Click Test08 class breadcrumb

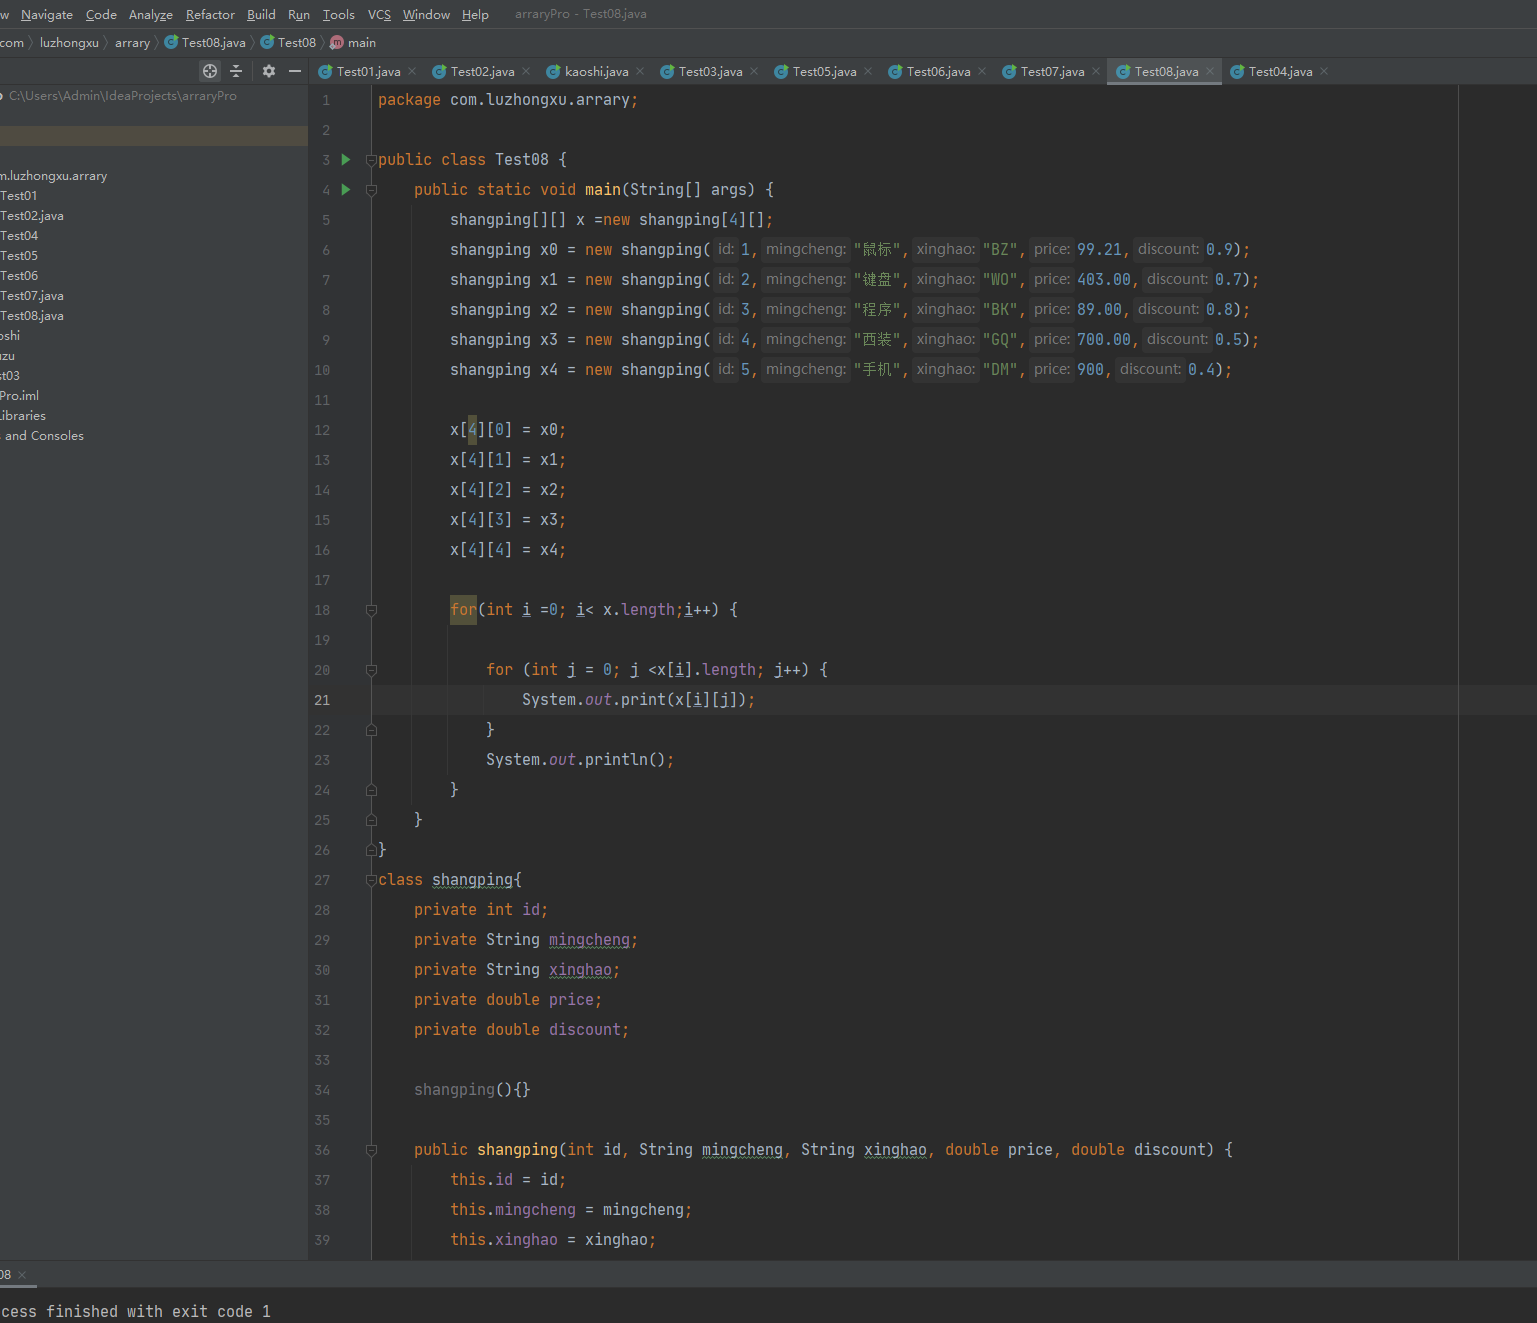tap(288, 42)
